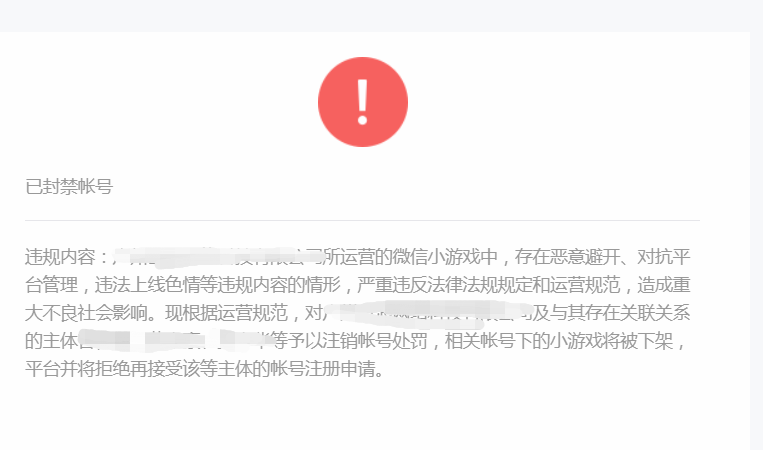This screenshot has width=763, height=450.
Task: Click the gray vertical strip along right edge
Action: pos(757,241)
